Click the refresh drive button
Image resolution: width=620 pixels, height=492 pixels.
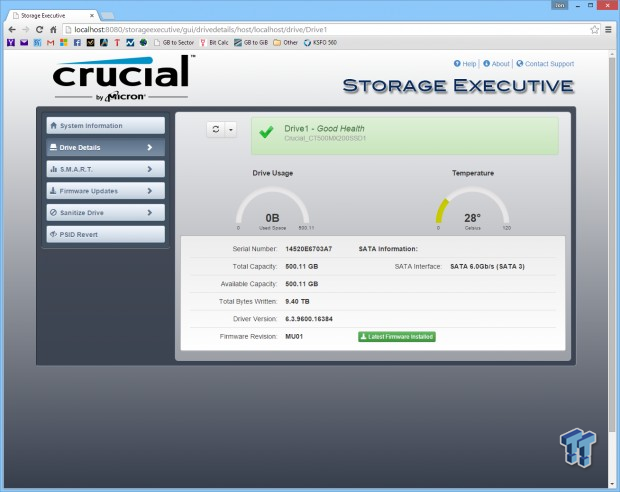pyautogui.click(x=216, y=129)
